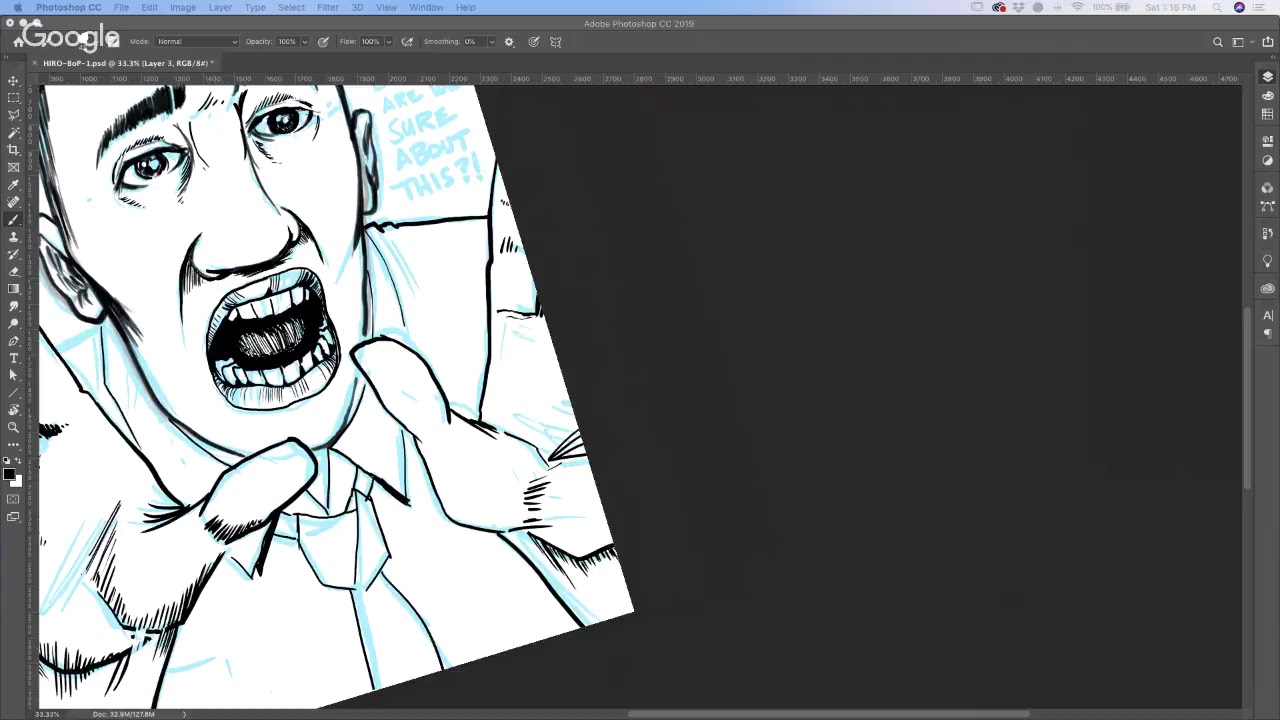Select the Zoom tool in toolbar
This screenshot has width=1280, height=720.
click(13, 427)
